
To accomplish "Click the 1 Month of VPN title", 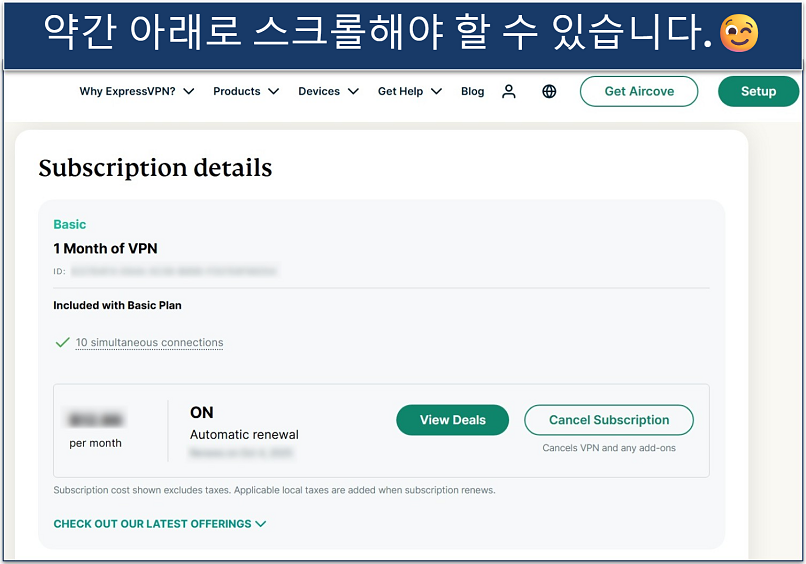I will coord(105,248).
